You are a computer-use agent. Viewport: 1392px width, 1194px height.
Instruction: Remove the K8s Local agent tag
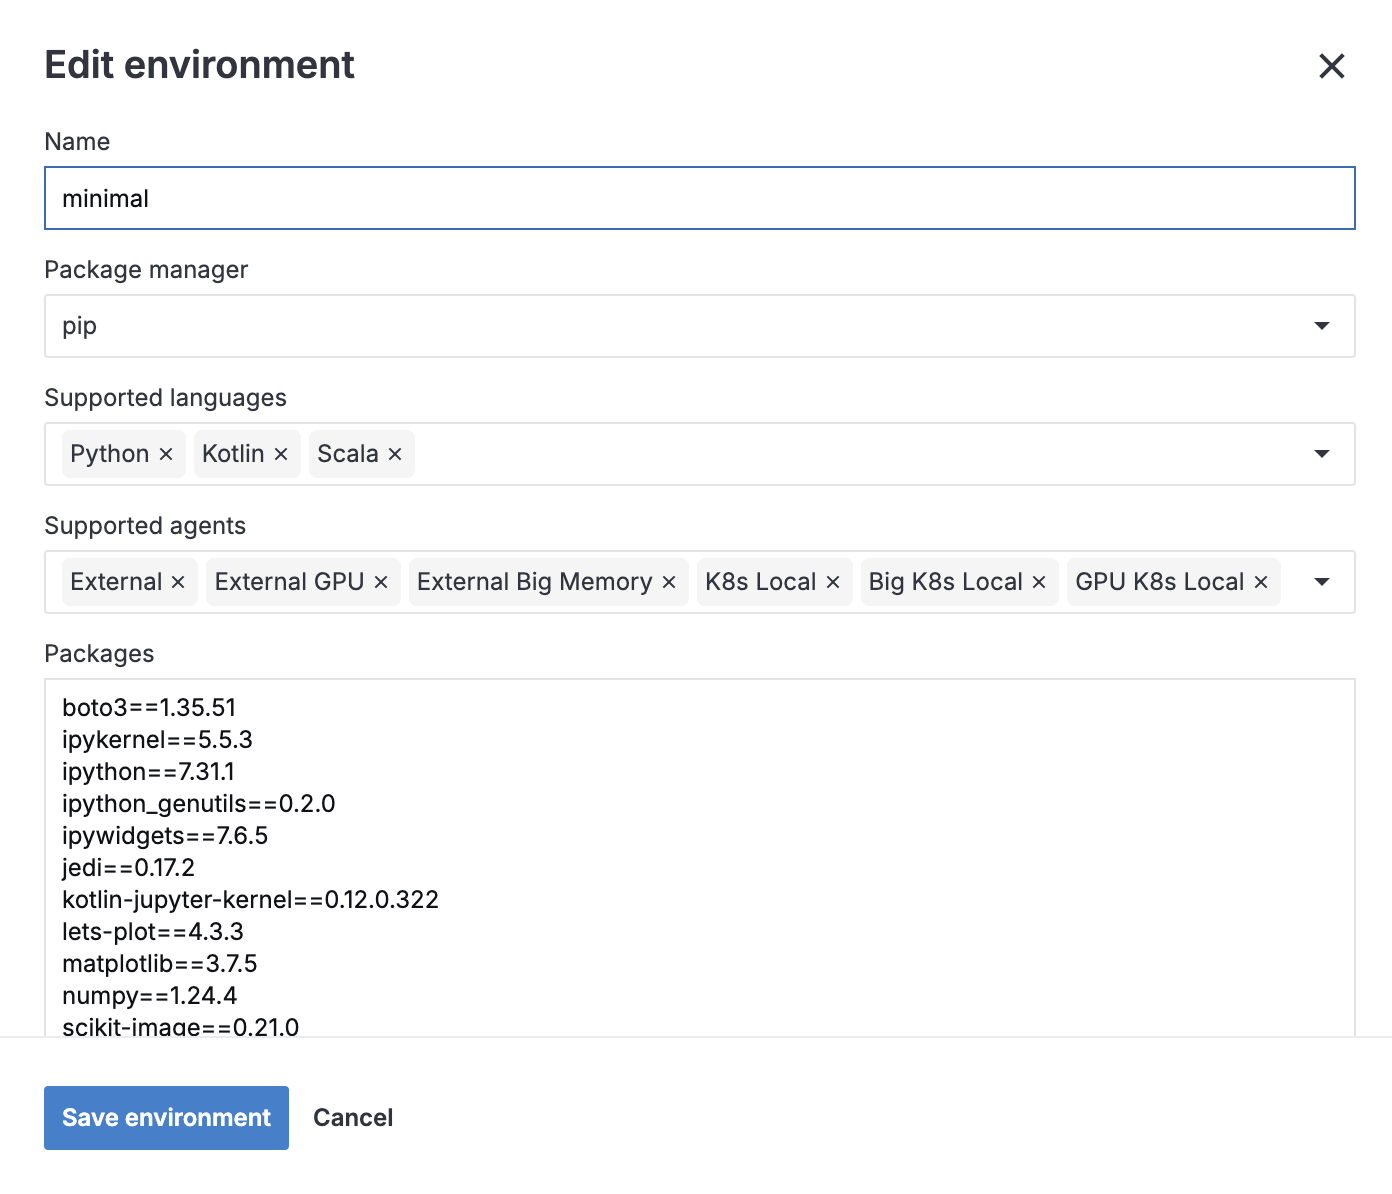pyautogui.click(x=833, y=582)
